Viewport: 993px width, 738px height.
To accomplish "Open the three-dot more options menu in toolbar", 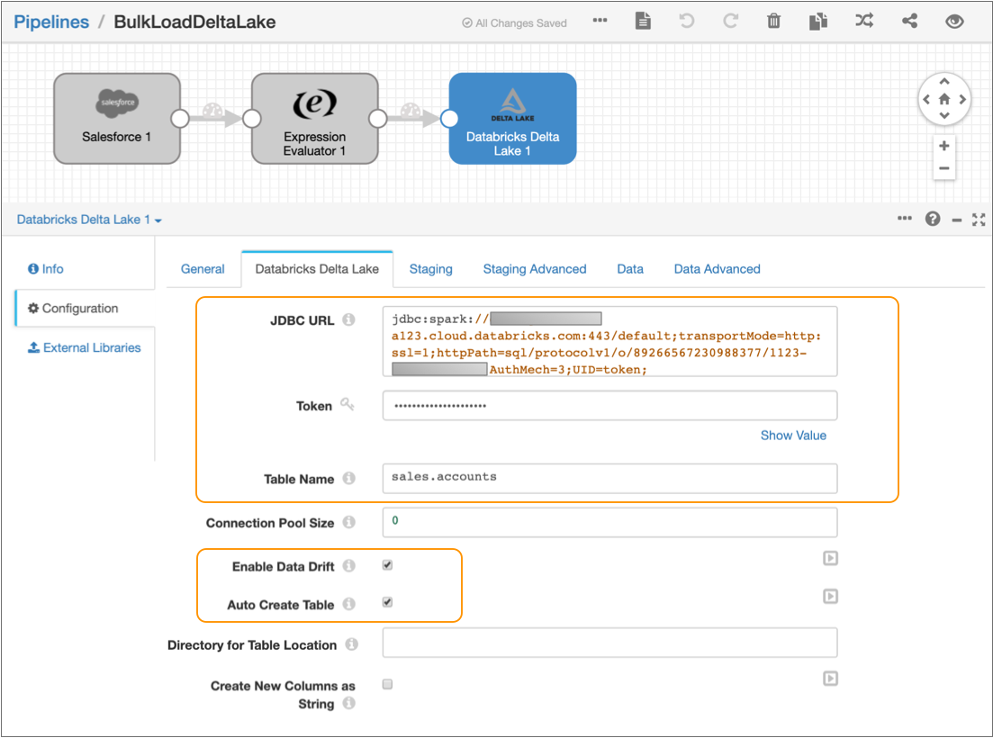I will pyautogui.click(x=600, y=21).
